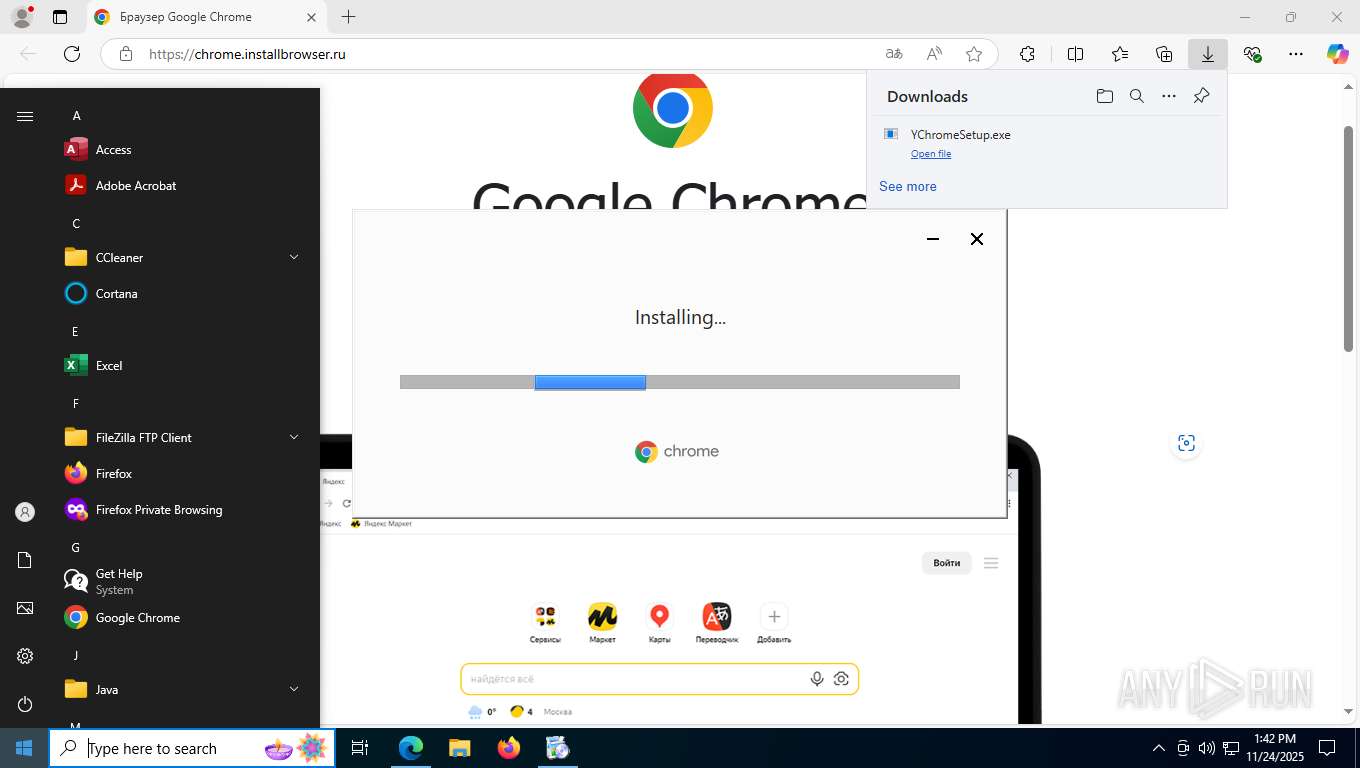Refresh the page in Edge
1360x768 pixels.
tap(72, 54)
